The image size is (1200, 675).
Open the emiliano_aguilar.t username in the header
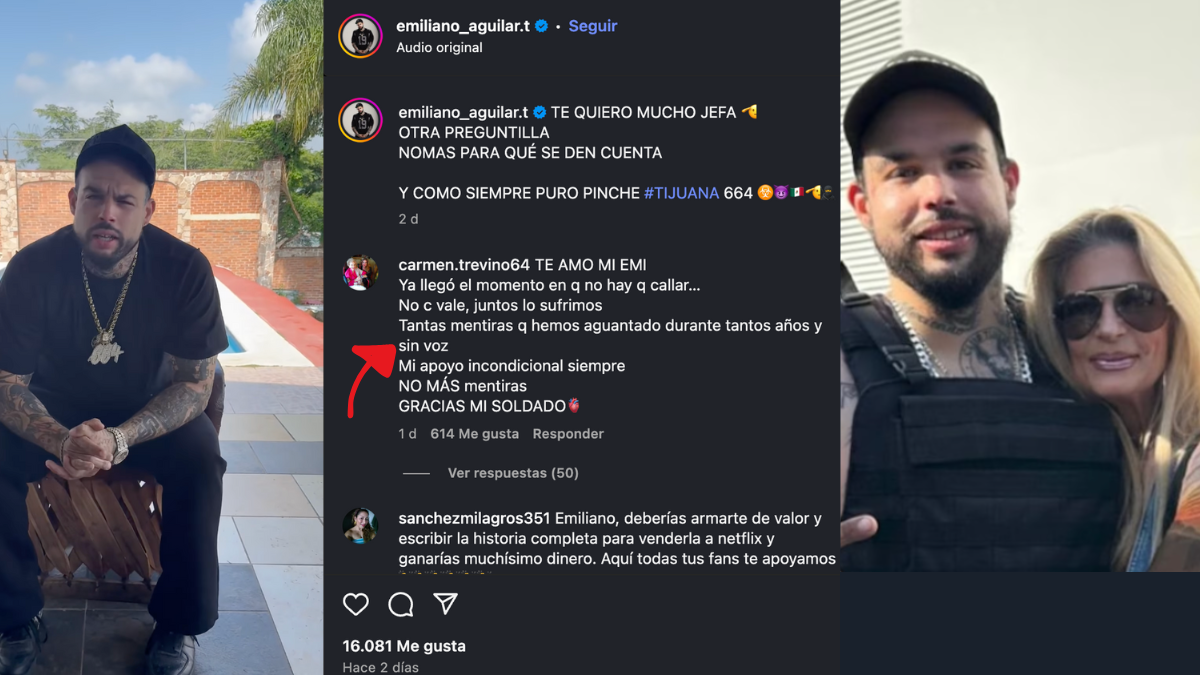463,27
